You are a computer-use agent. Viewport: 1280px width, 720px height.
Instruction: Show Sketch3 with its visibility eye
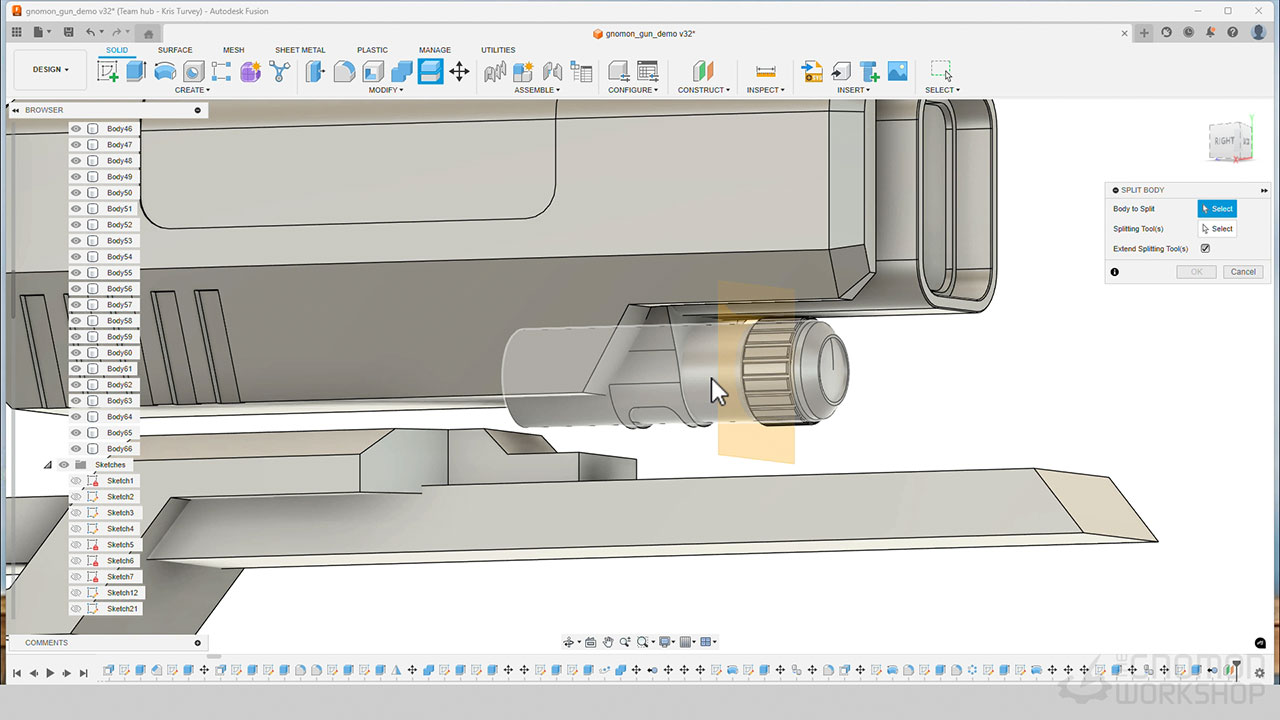pyautogui.click(x=76, y=513)
